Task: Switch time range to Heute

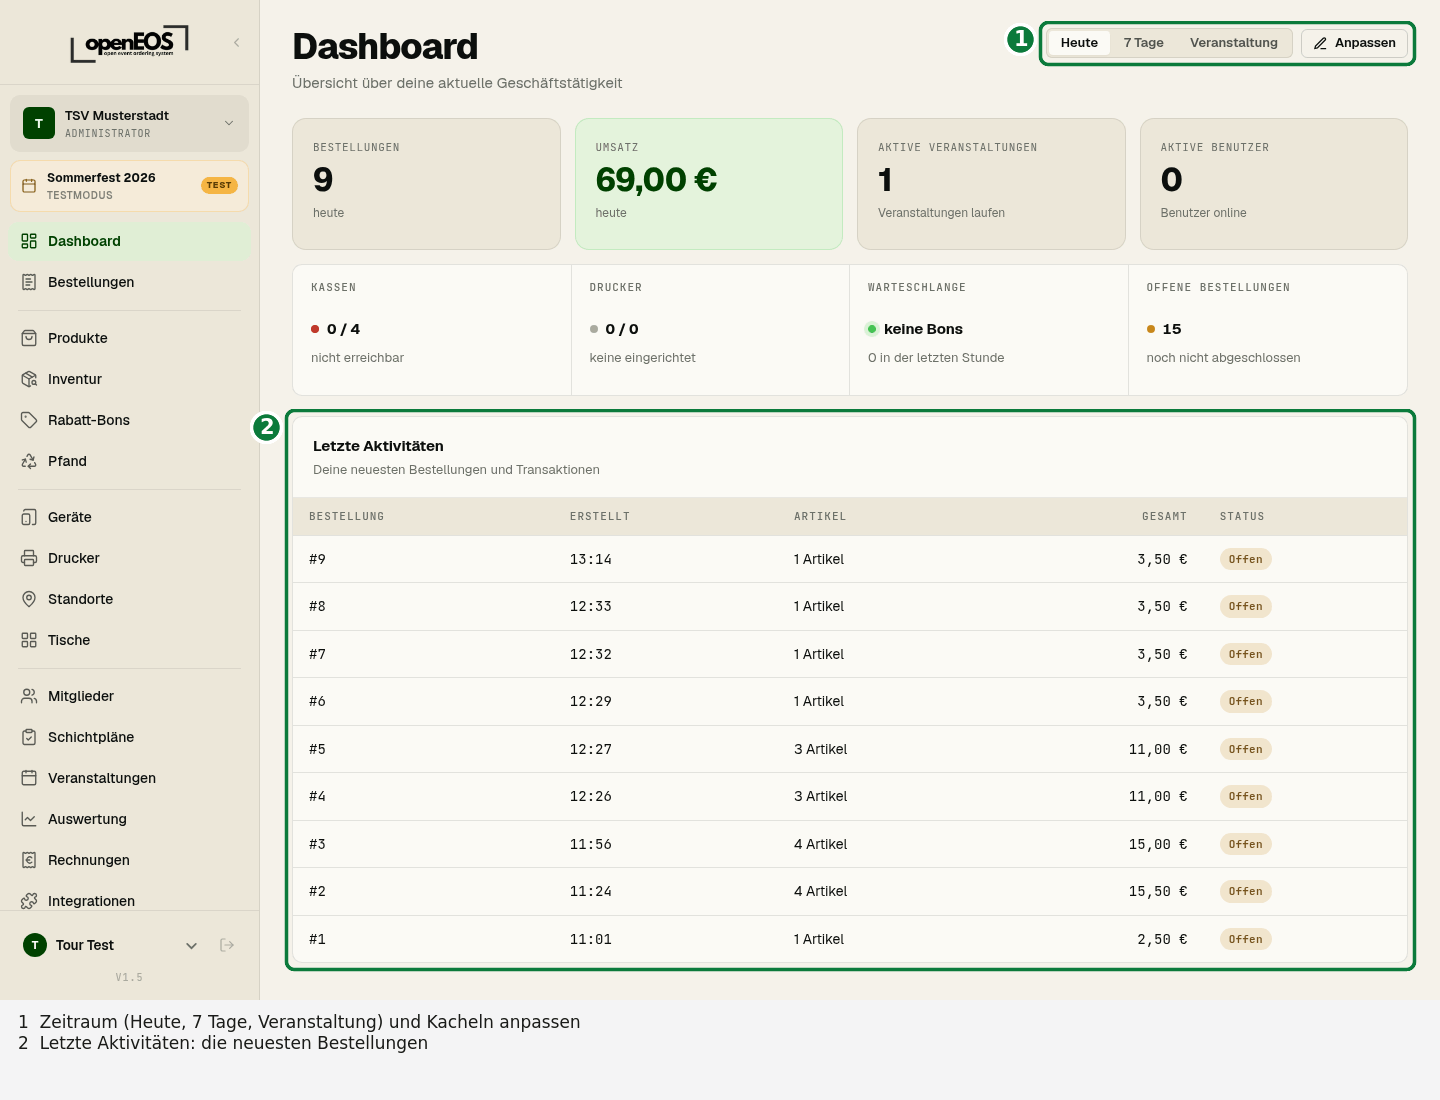Action: point(1079,43)
